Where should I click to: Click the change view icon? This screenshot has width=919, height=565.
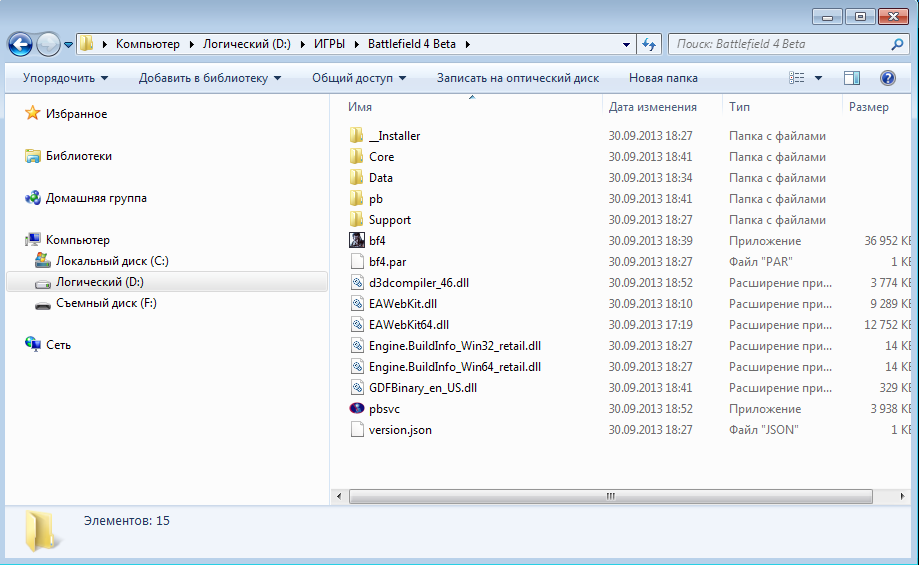pos(797,78)
